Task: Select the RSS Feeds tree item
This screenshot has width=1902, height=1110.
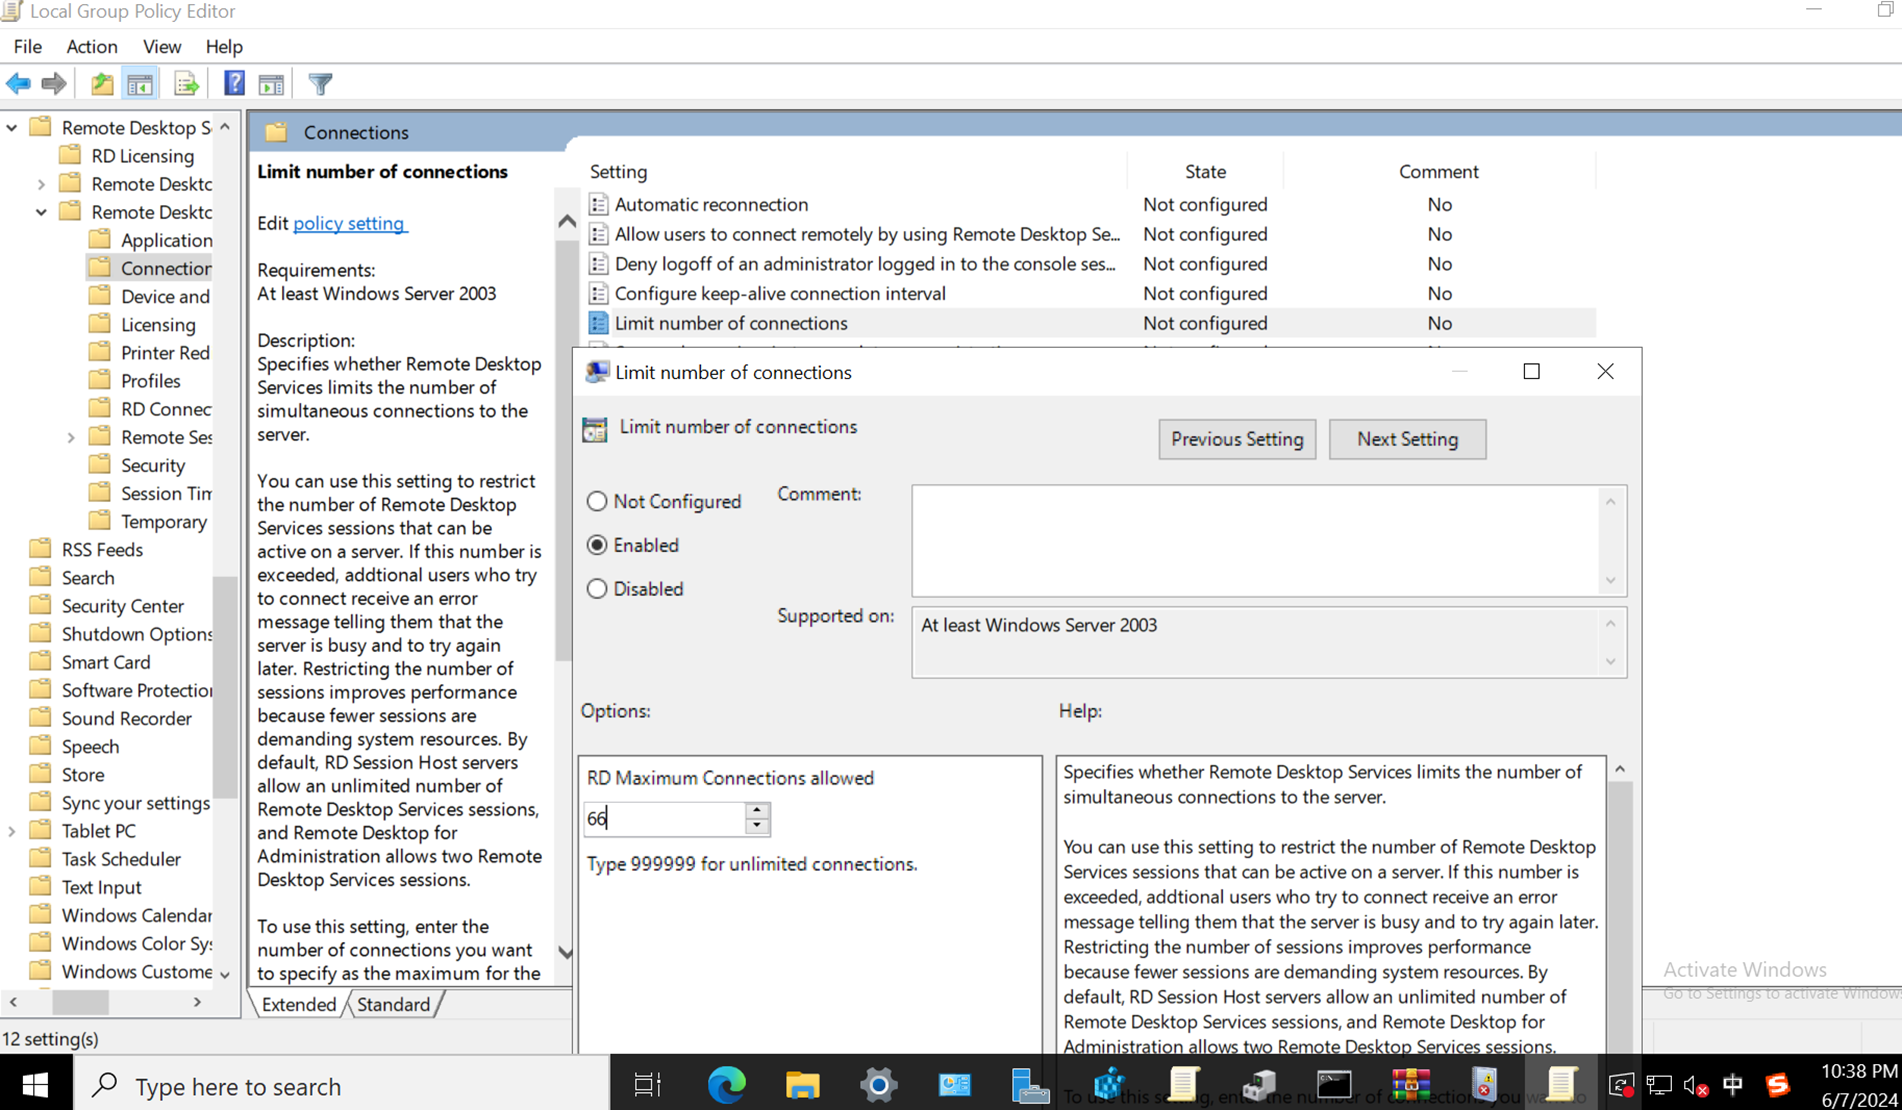Action: (102, 550)
